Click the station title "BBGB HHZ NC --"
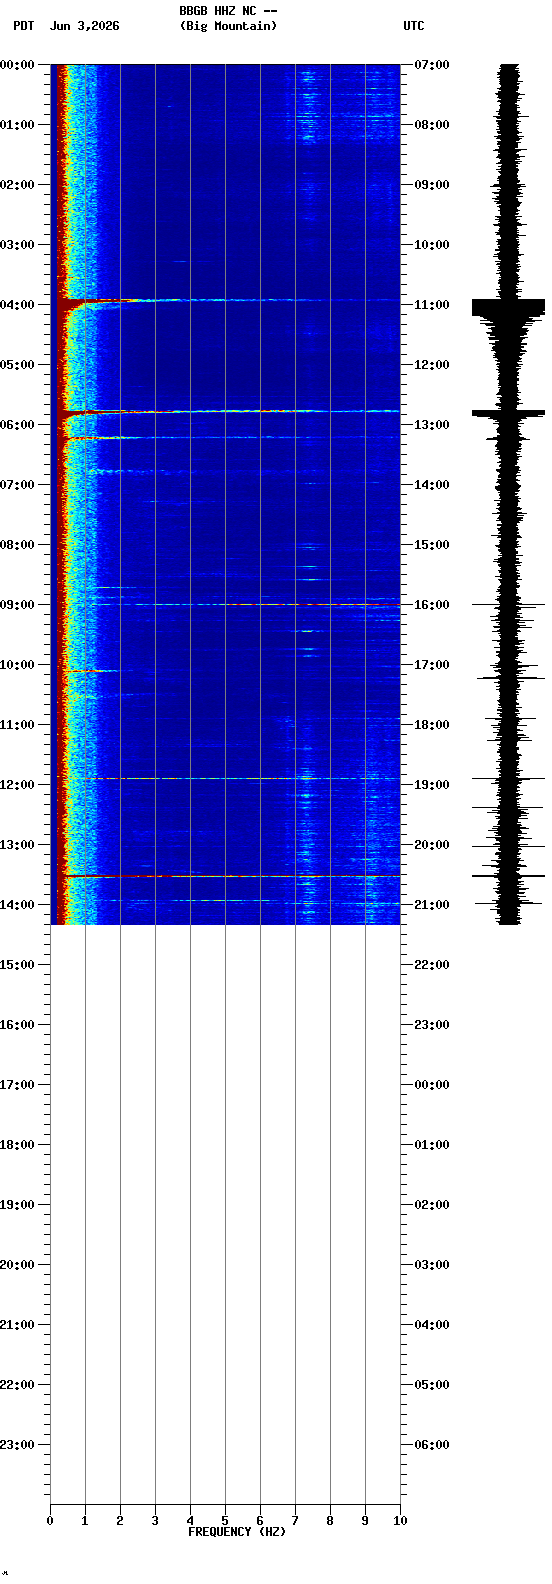 228,11
